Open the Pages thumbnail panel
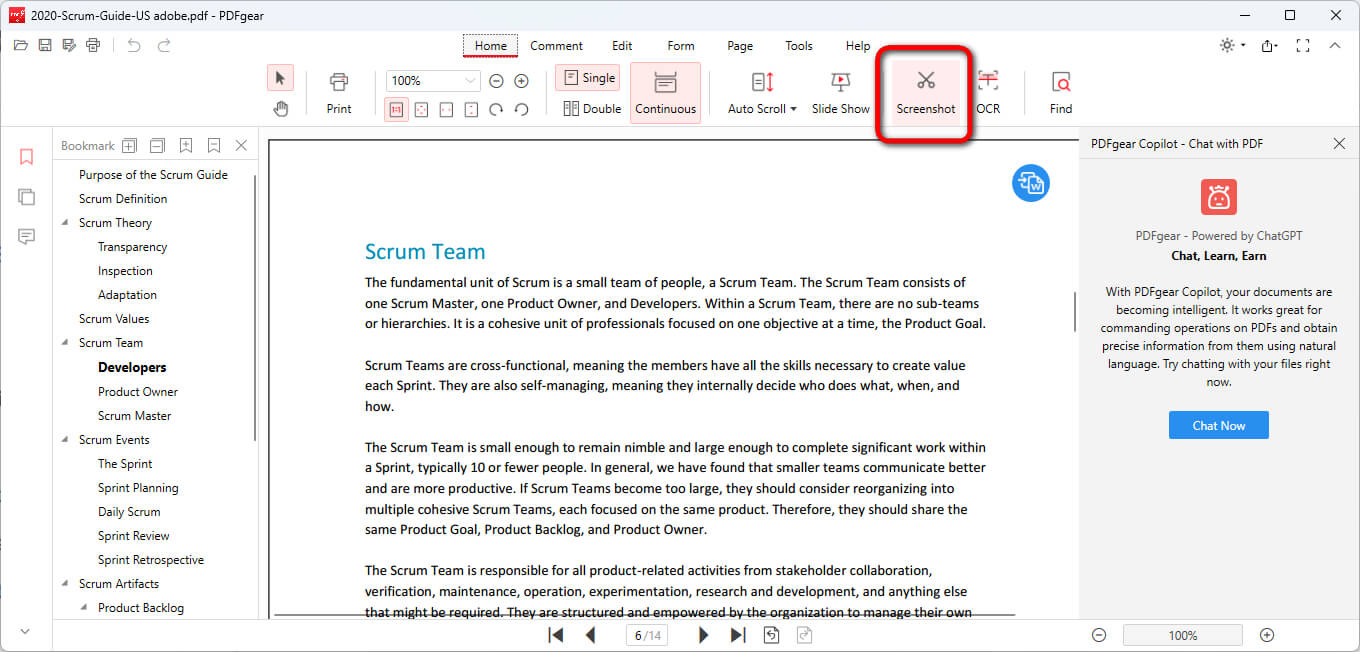Image resolution: width=1360 pixels, height=652 pixels. tap(26, 196)
